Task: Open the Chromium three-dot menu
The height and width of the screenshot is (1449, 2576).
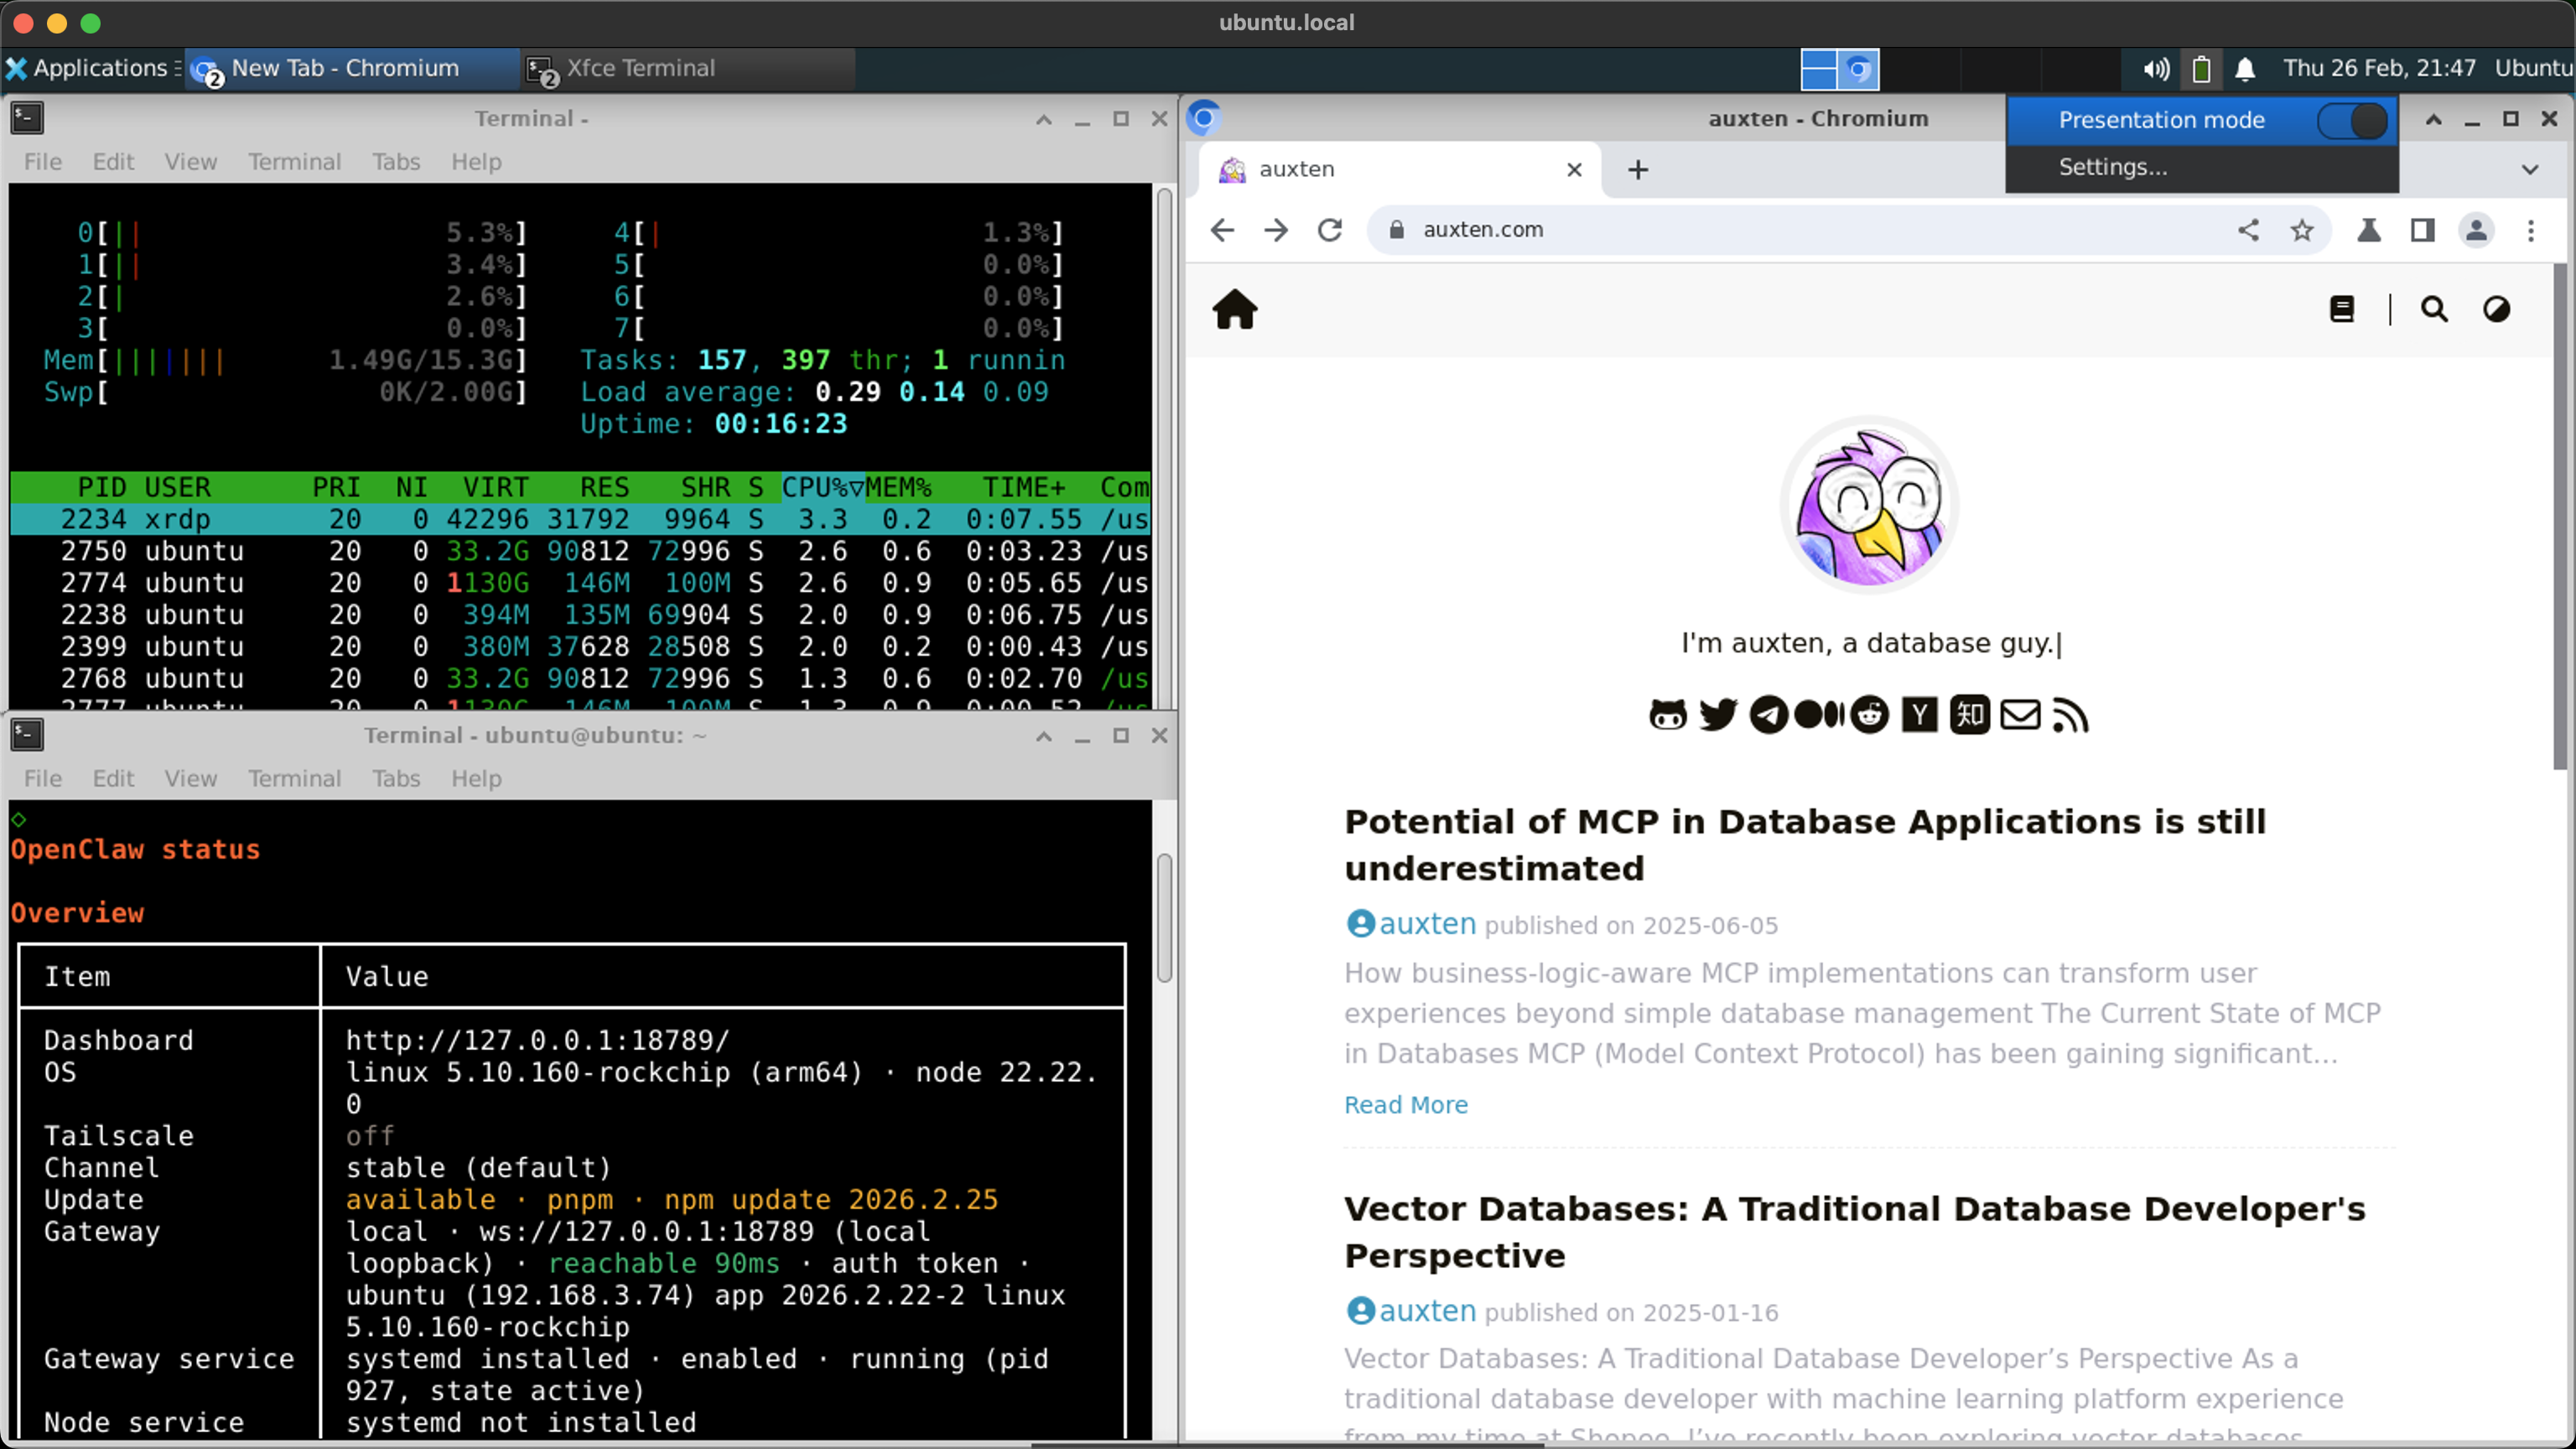Action: coord(2531,230)
